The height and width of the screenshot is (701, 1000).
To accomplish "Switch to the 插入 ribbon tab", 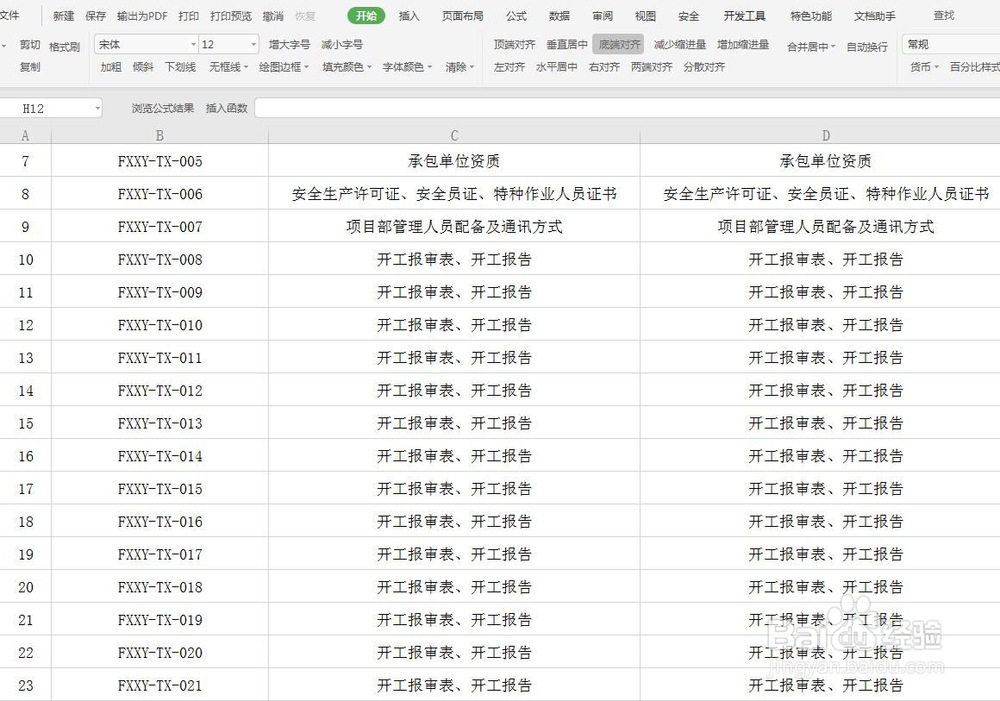I will pos(409,15).
